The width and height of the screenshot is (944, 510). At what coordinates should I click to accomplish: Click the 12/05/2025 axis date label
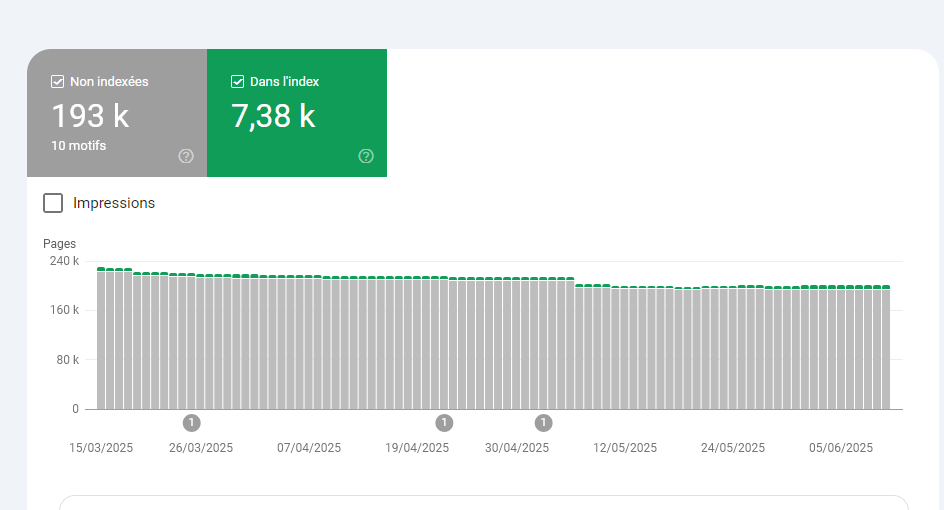coord(625,448)
